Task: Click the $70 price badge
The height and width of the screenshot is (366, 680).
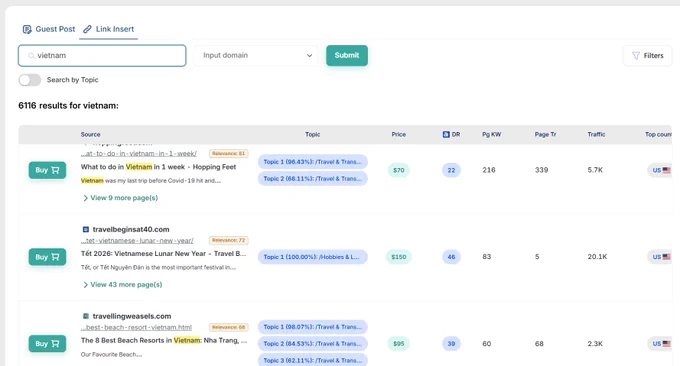Action: tap(399, 170)
